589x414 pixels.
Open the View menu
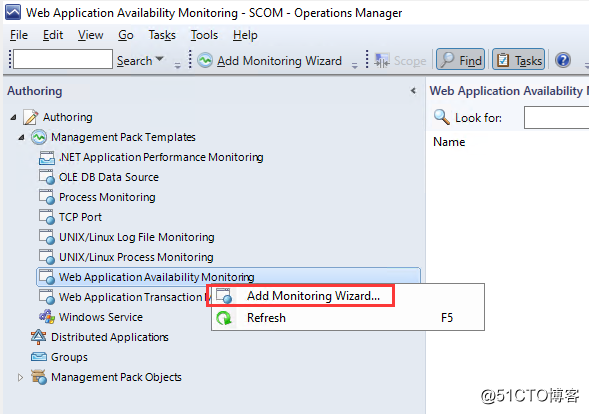91,35
